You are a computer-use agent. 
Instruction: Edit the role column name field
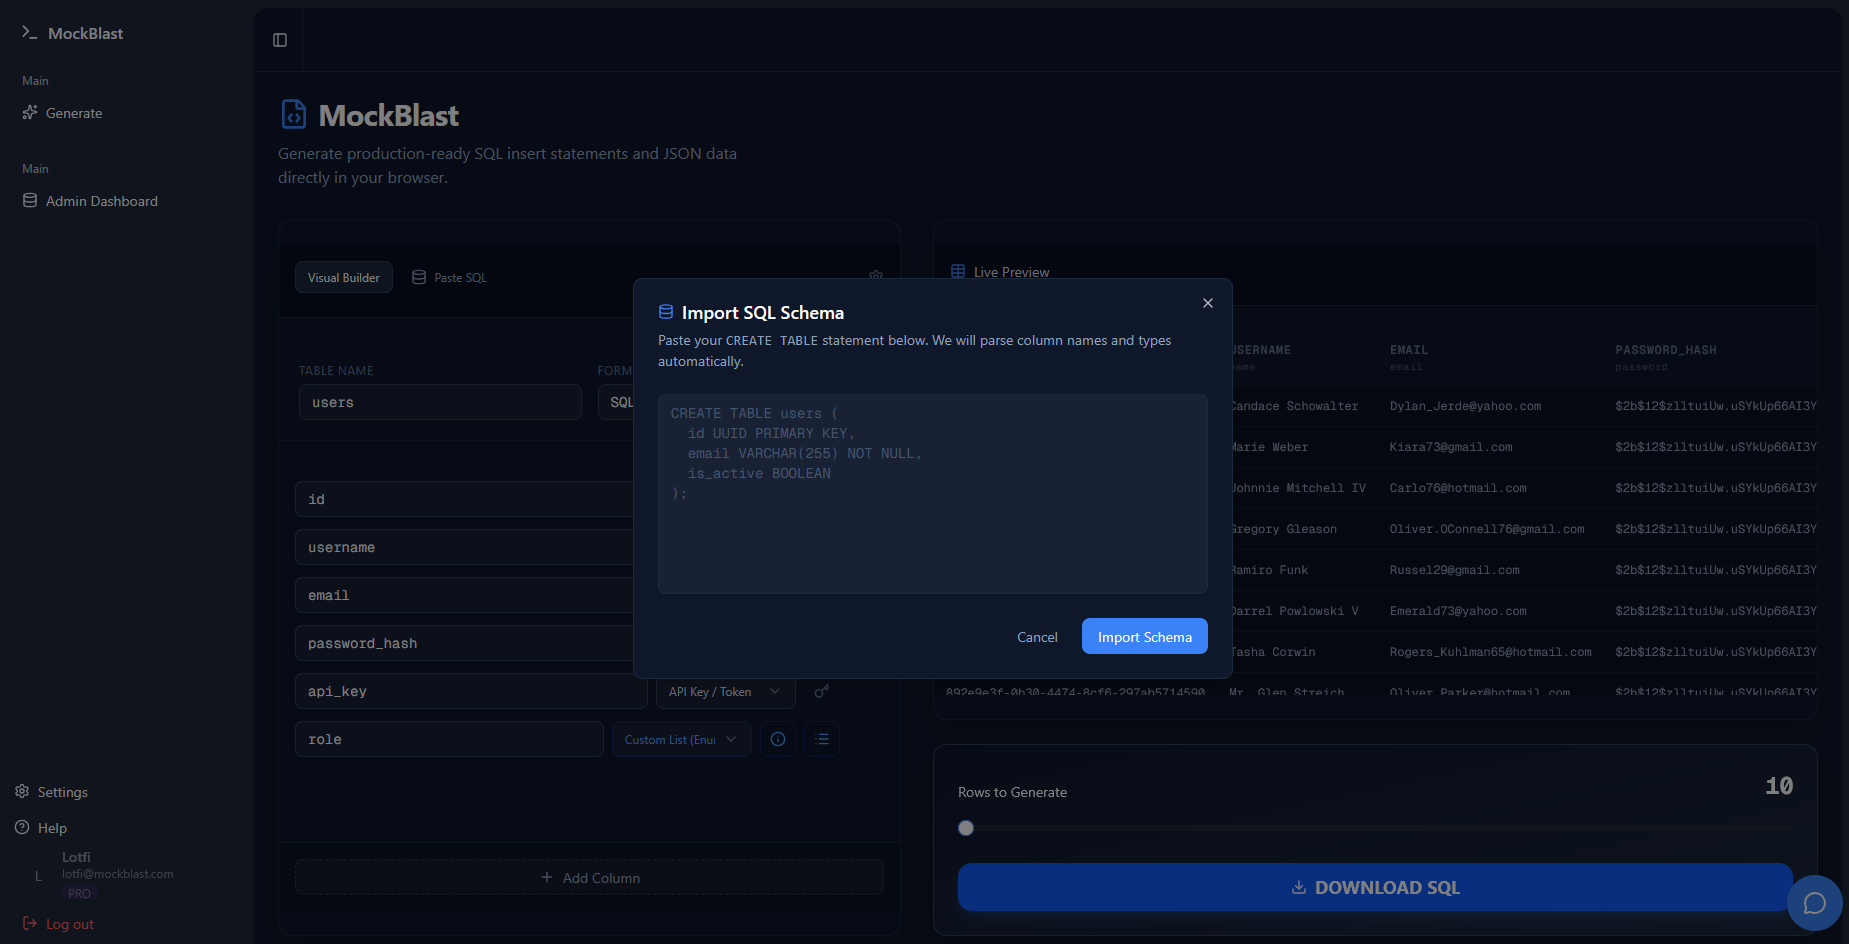point(449,739)
